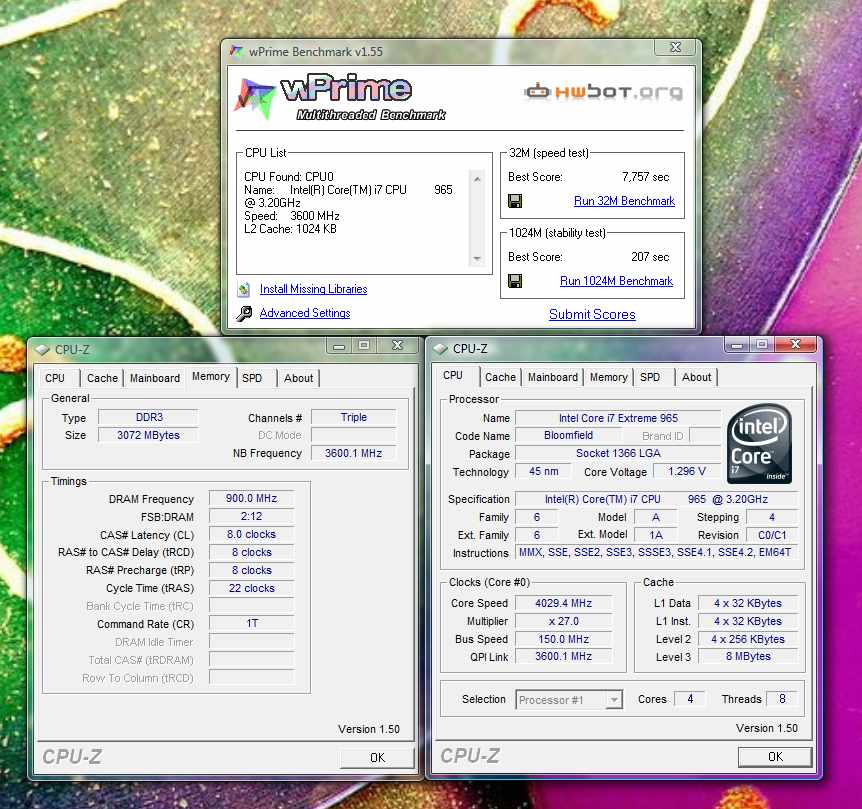The width and height of the screenshot is (862, 809).
Task: Click OK in the left CPU-Z Memory window
Action: point(377,758)
